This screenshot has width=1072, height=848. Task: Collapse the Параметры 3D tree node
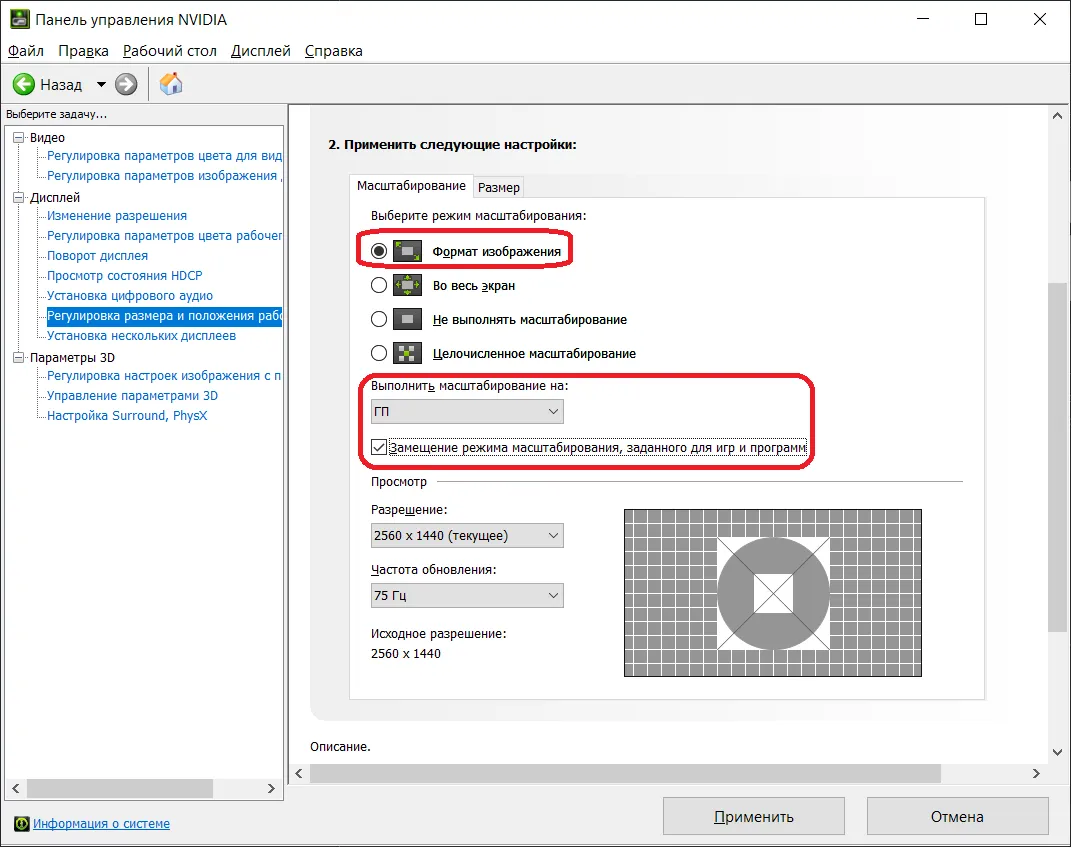(x=18, y=357)
